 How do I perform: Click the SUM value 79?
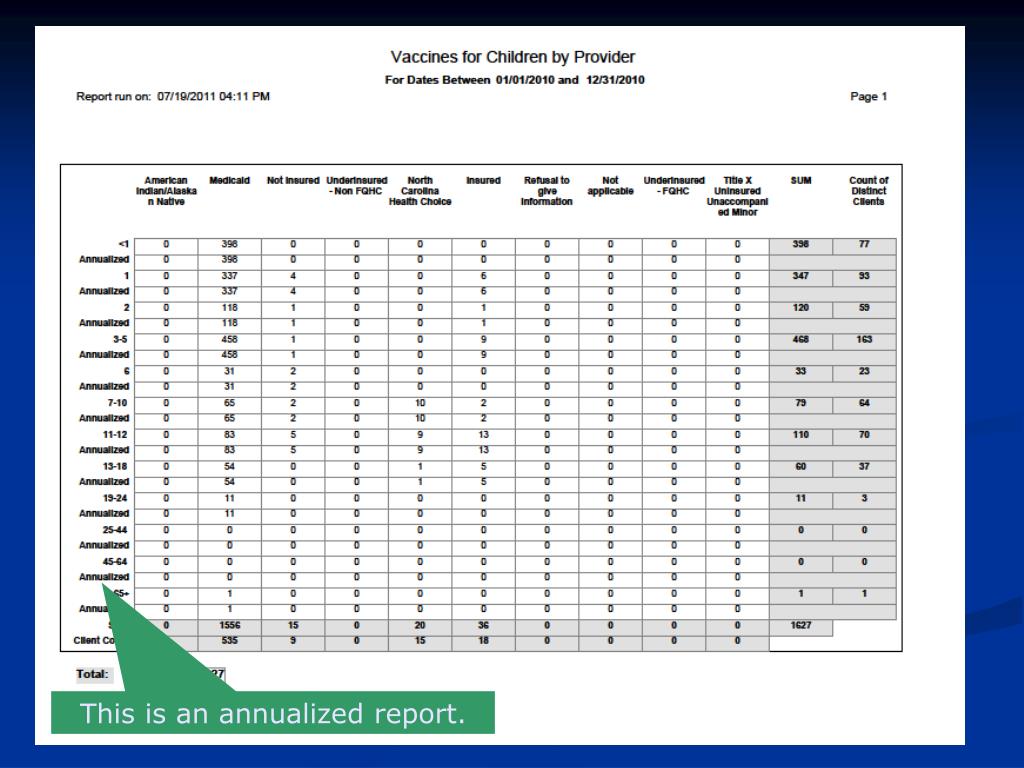[801, 403]
